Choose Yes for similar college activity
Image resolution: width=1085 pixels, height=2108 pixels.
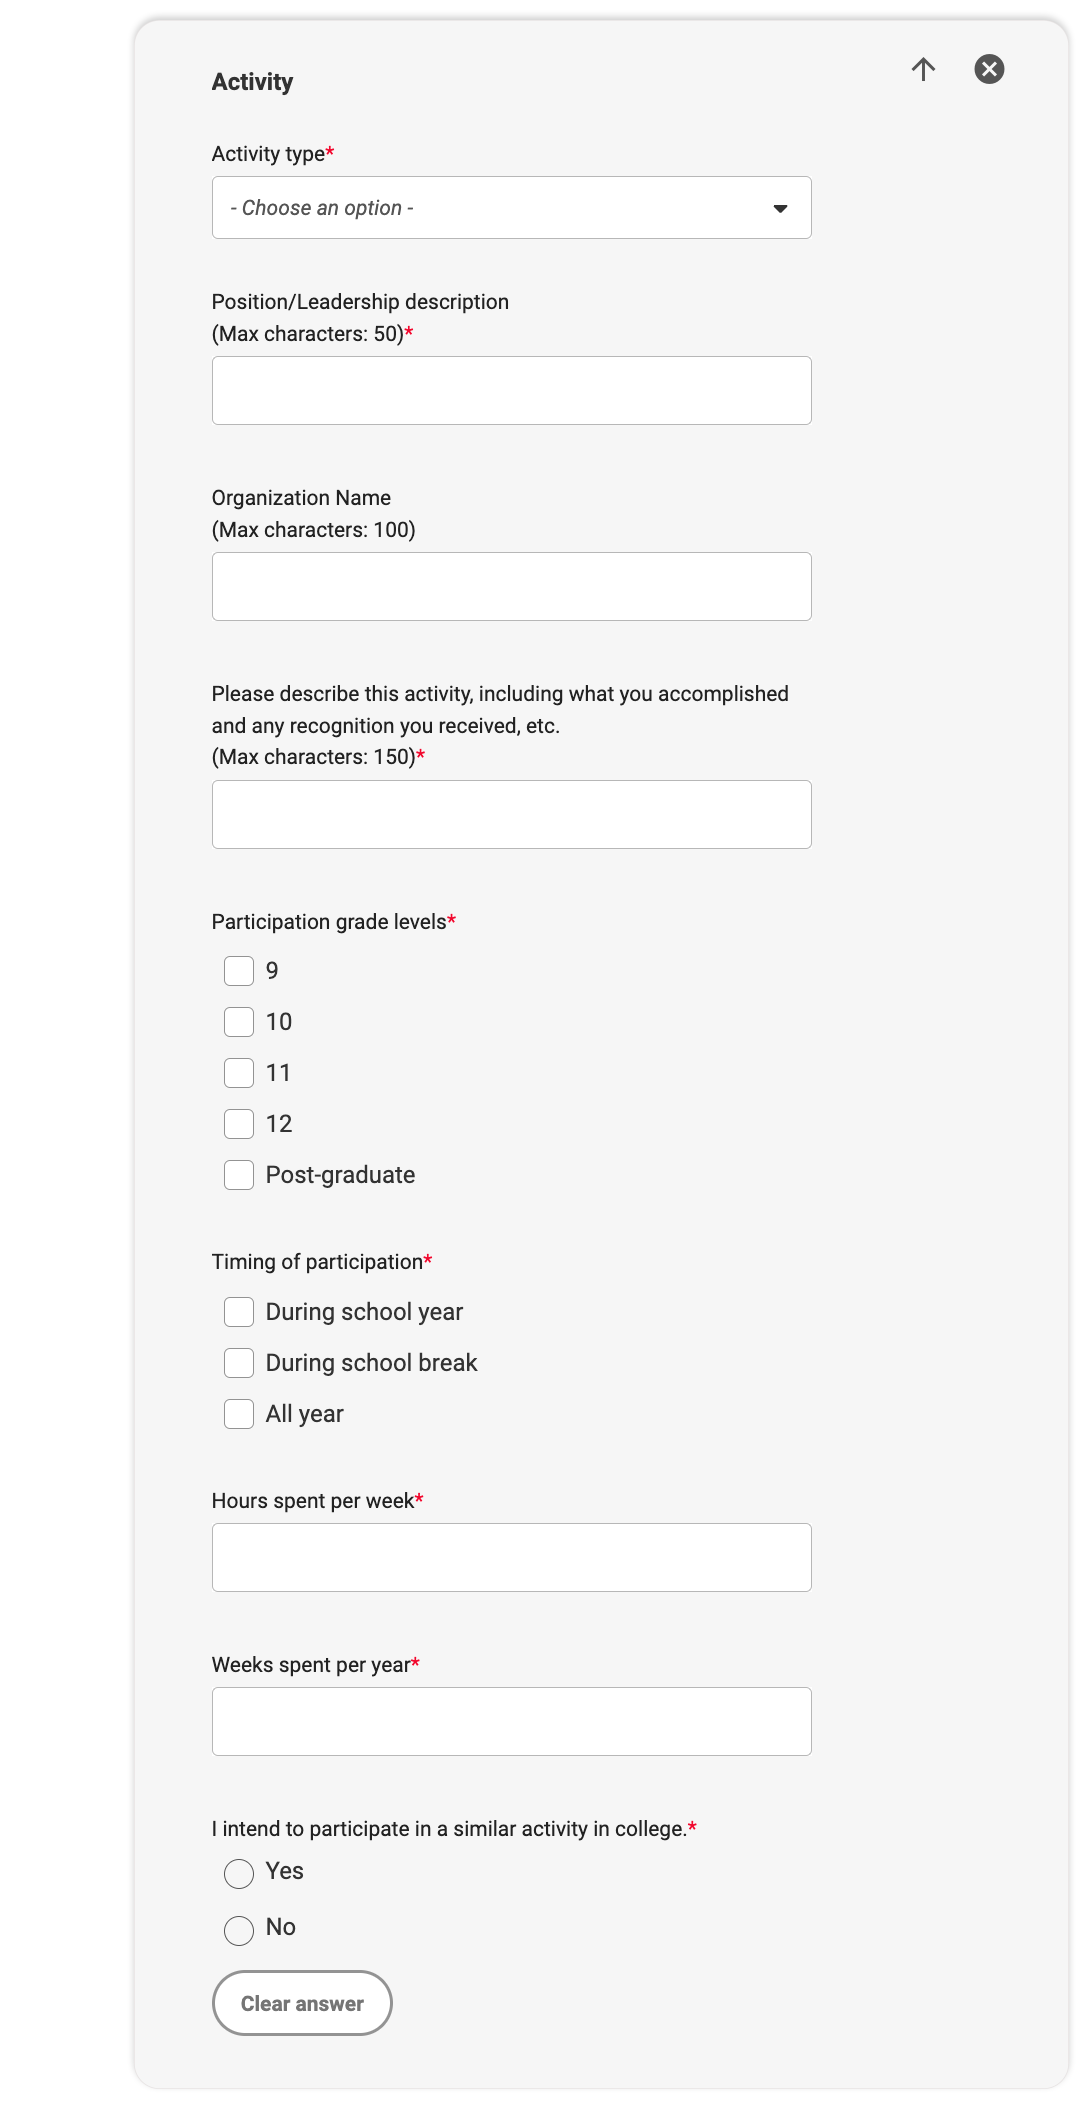click(239, 1874)
